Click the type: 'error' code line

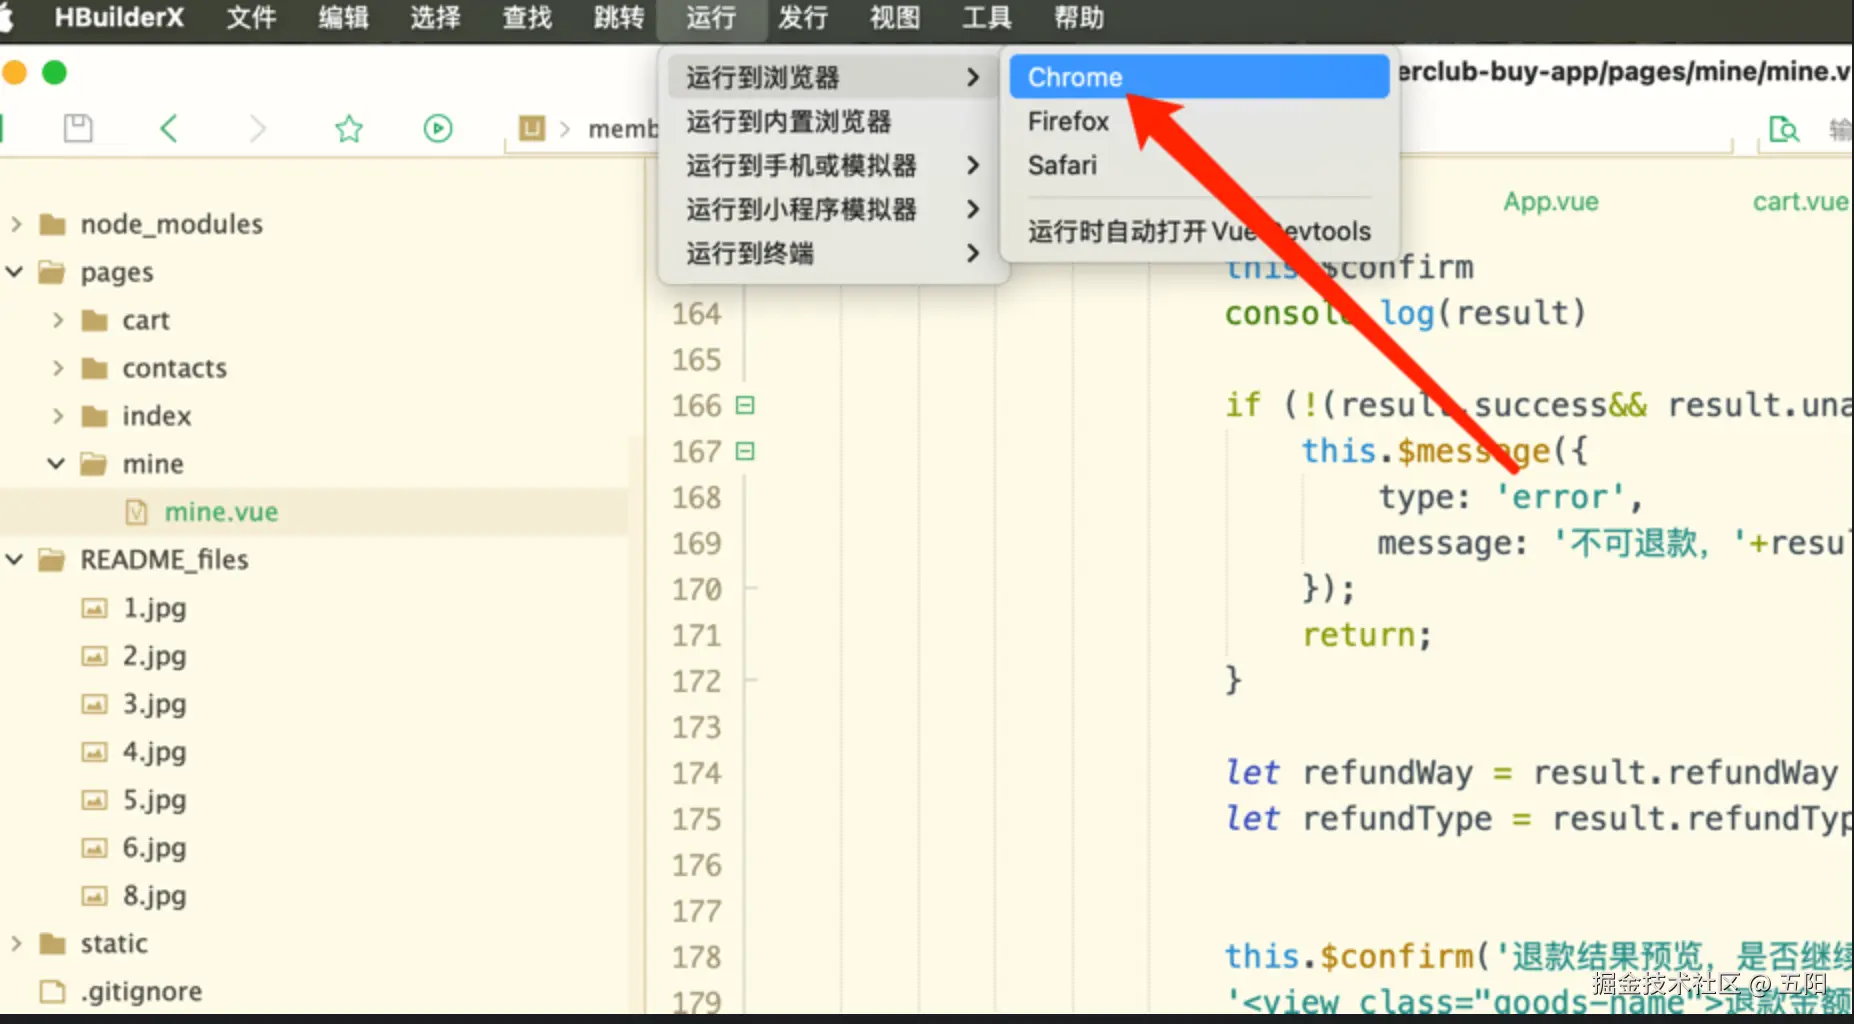tap(1510, 497)
